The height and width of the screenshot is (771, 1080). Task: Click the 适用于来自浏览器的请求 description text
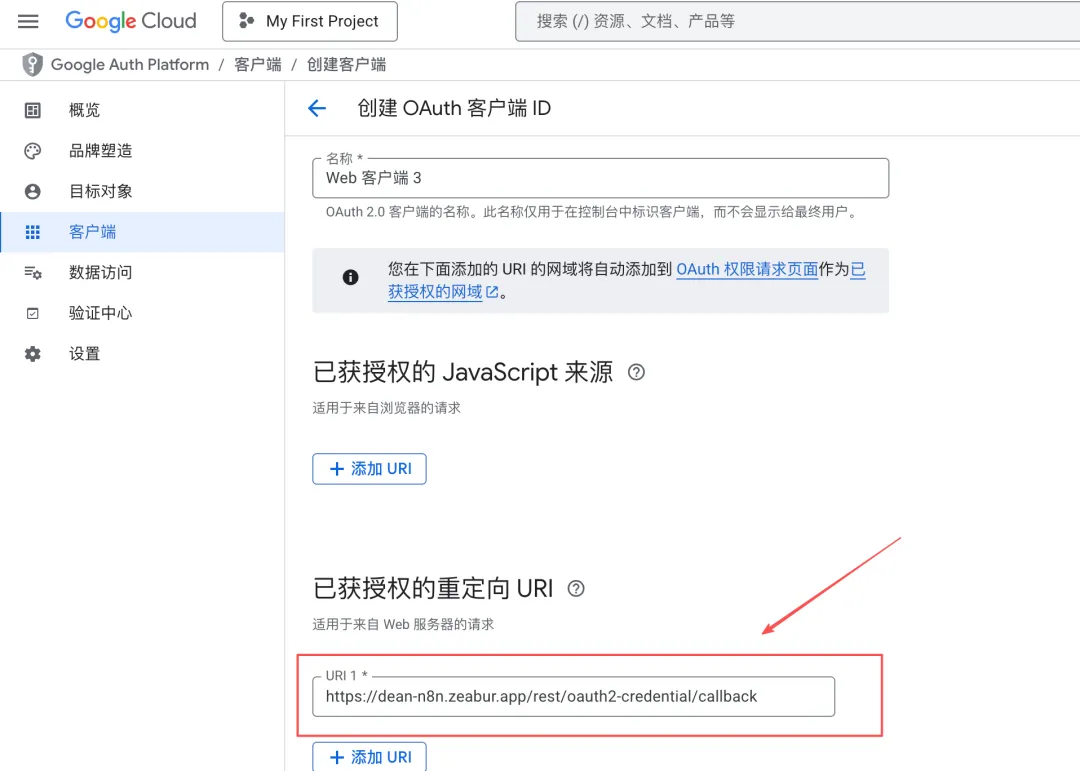point(386,408)
